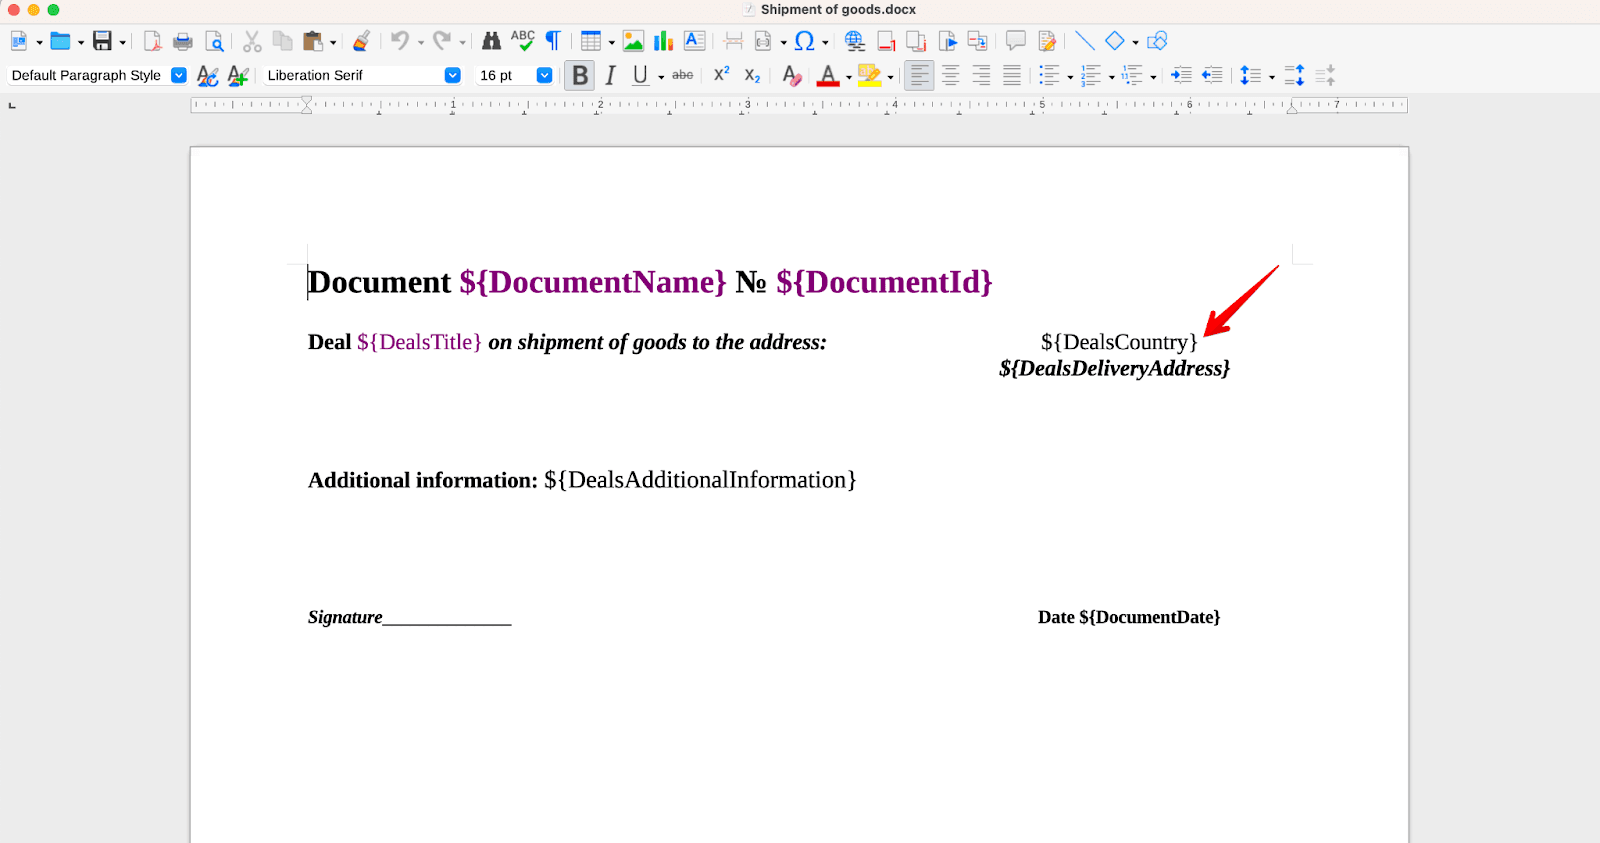Center align the paragraph
Screen dimensions: 1600x843
click(x=950, y=76)
